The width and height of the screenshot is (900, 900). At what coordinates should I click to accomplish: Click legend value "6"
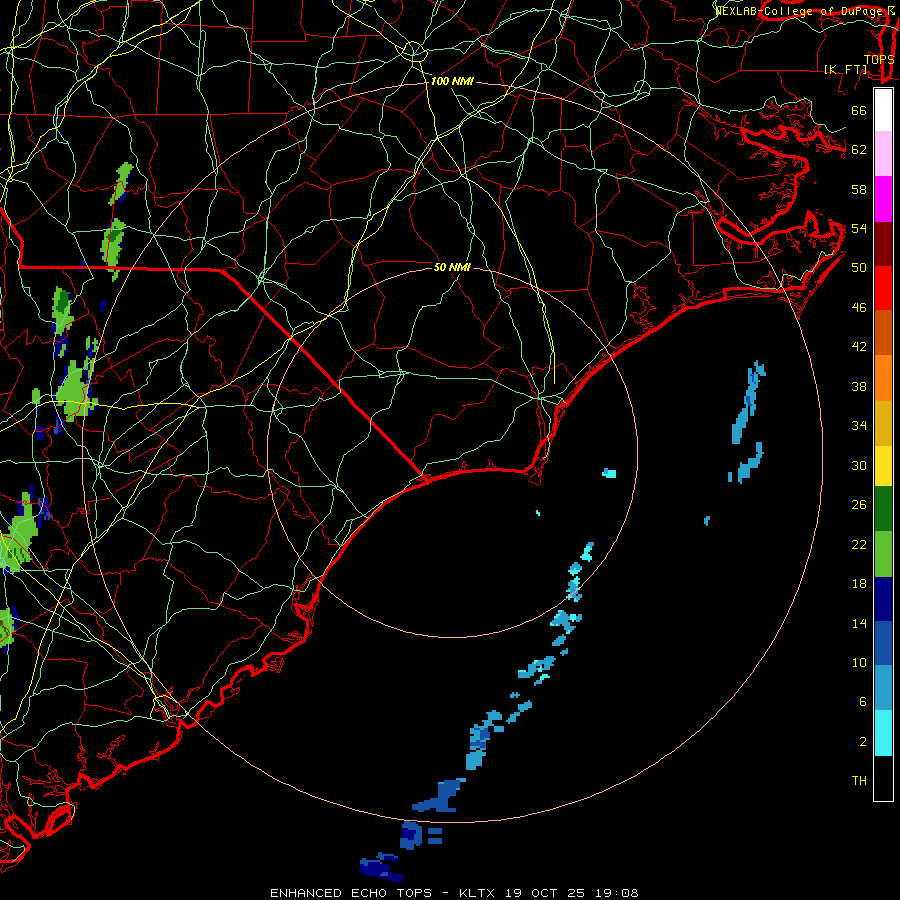[x=863, y=702]
